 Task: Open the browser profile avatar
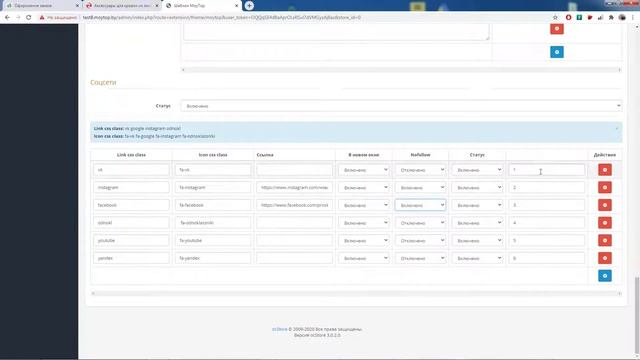[x=622, y=18]
